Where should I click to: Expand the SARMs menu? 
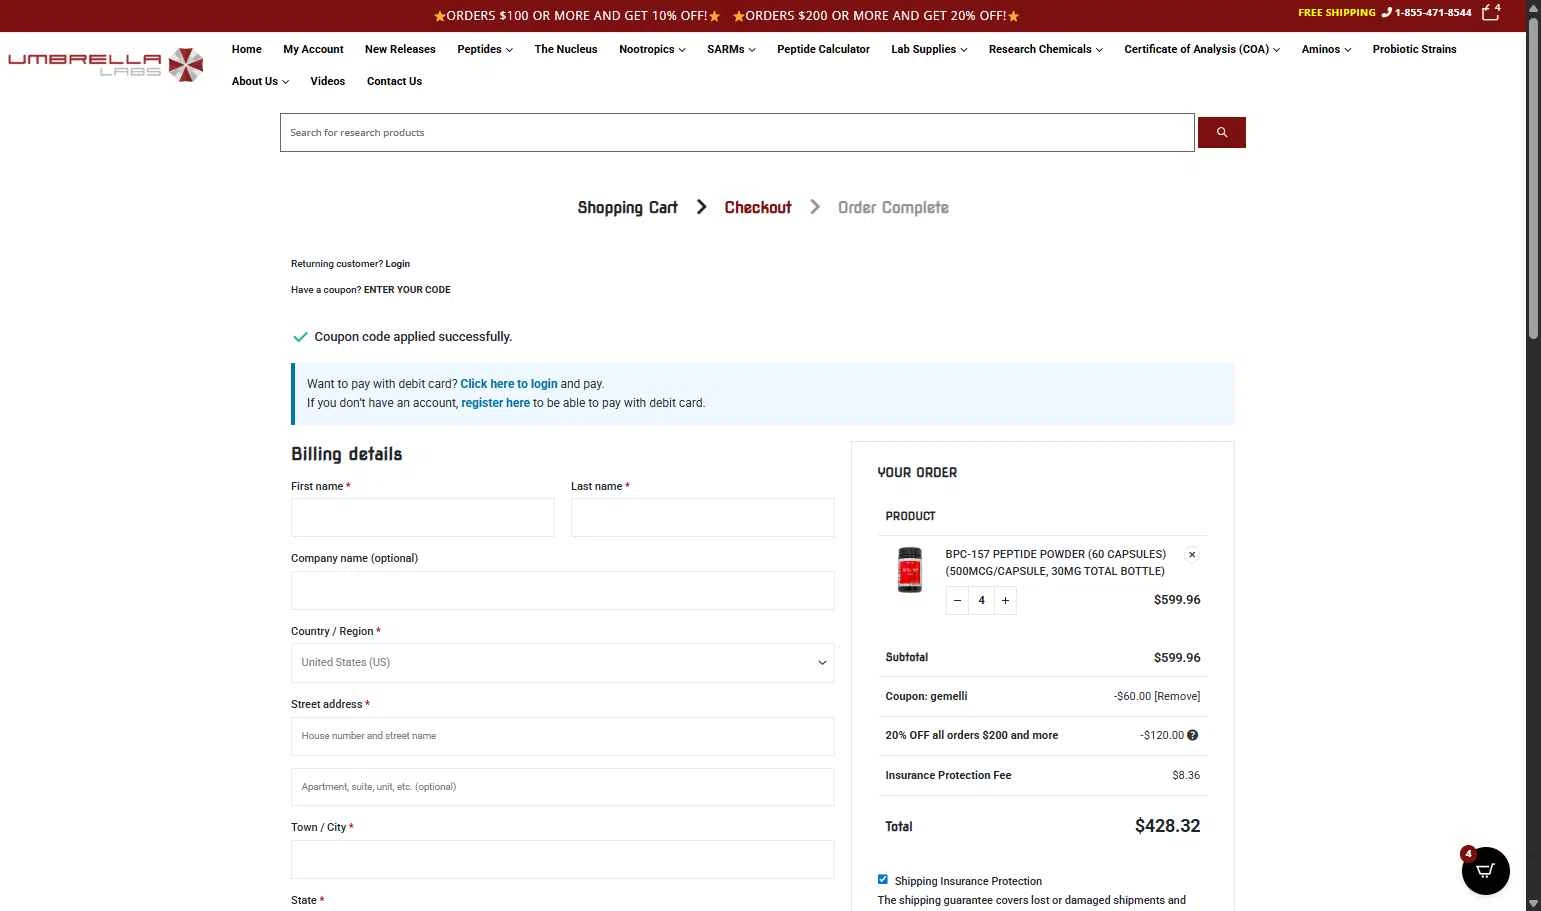click(731, 49)
